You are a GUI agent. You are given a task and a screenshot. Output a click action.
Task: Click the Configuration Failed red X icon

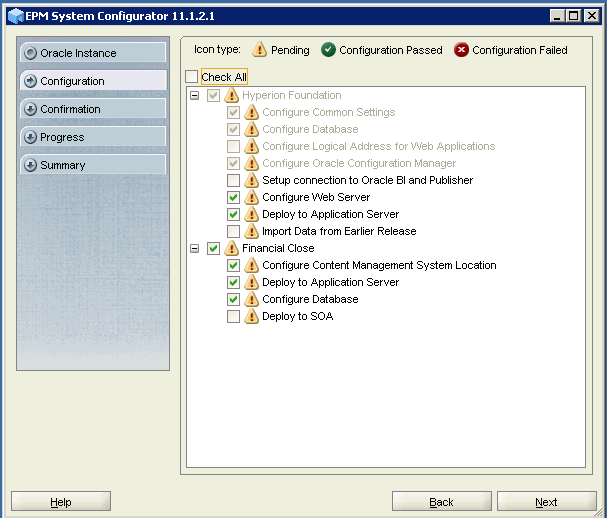click(461, 50)
